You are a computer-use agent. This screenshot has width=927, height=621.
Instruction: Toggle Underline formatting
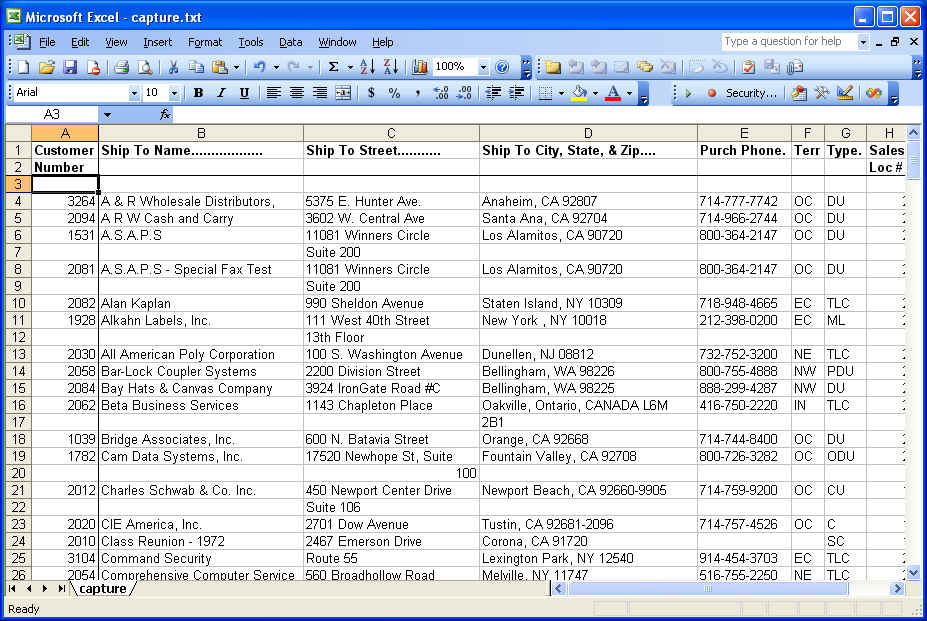click(244, 93)
